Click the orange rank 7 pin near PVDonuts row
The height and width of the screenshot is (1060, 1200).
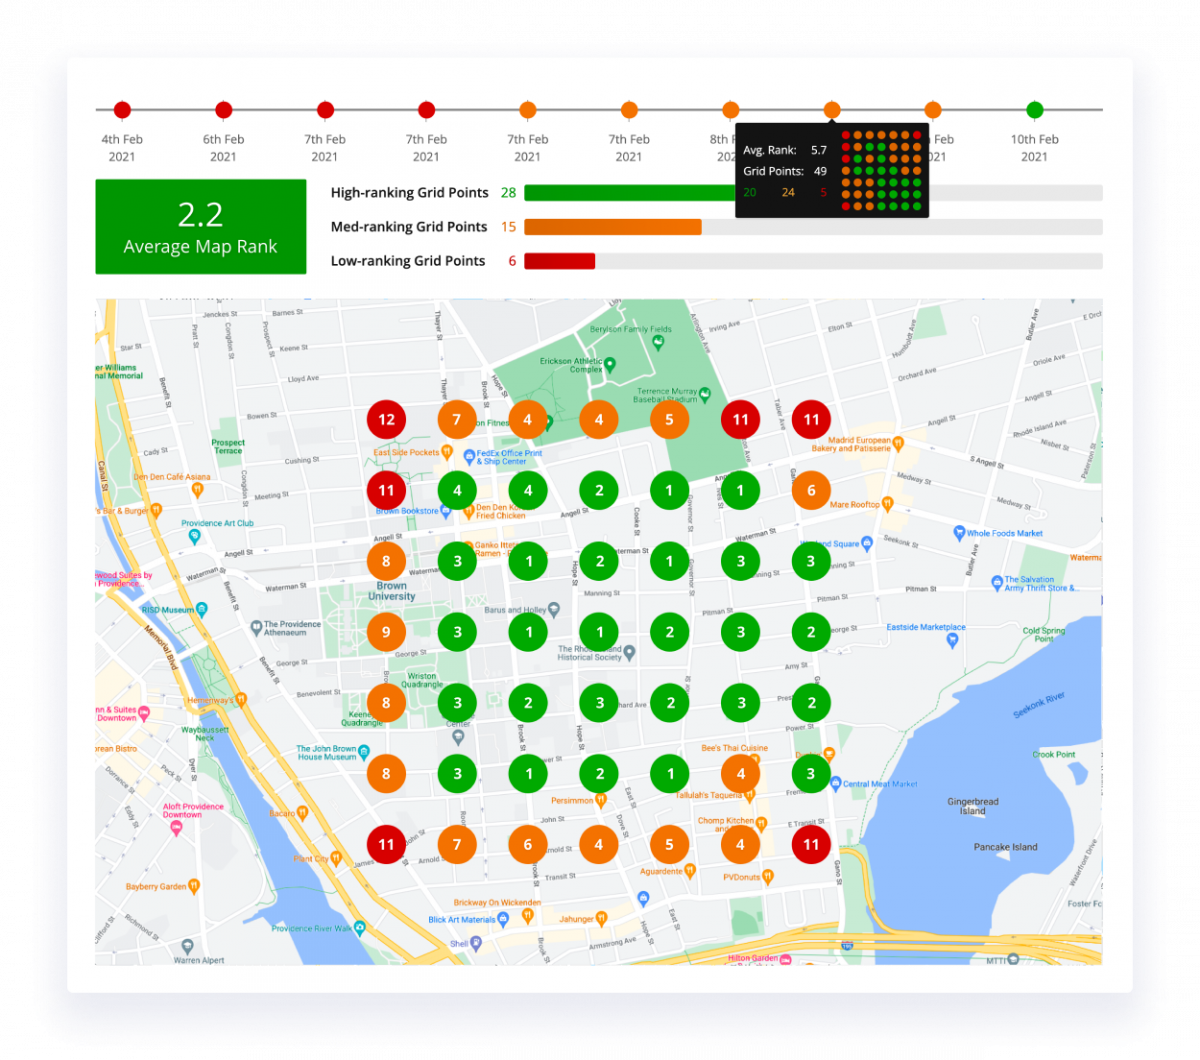point(457,844)
